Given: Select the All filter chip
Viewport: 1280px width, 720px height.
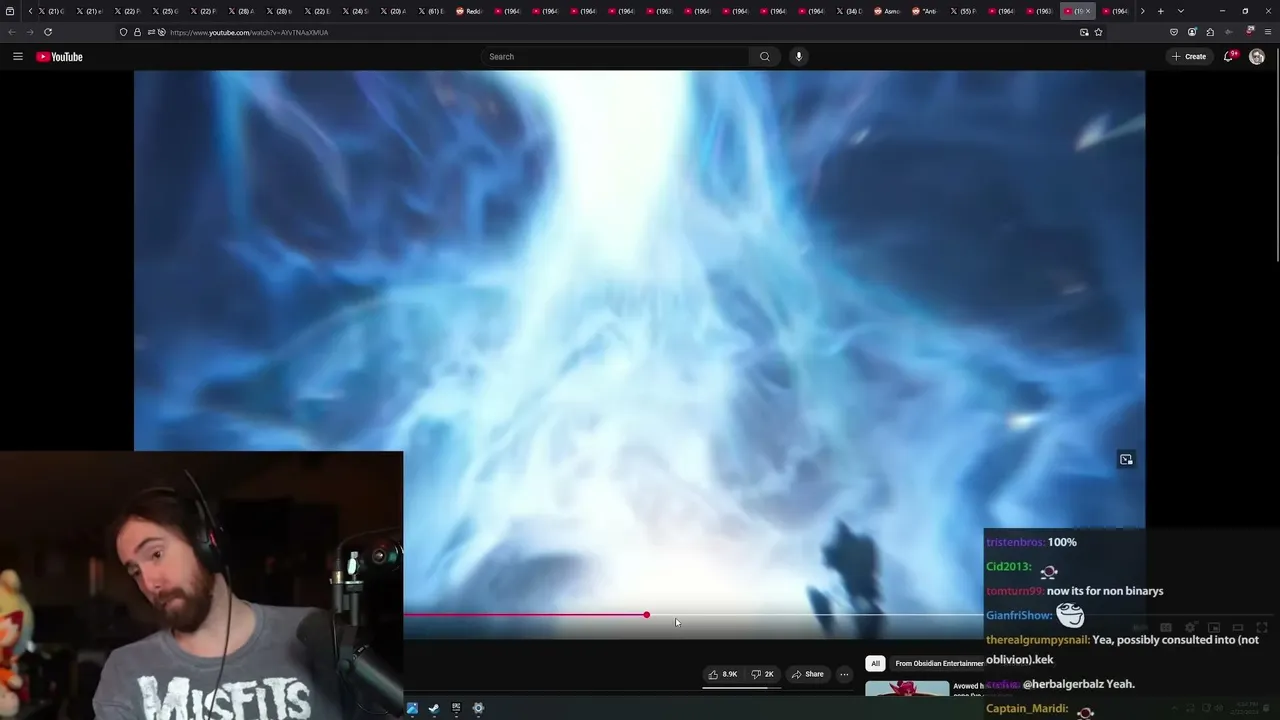Looking at the screenshot, I should (875, 663).
